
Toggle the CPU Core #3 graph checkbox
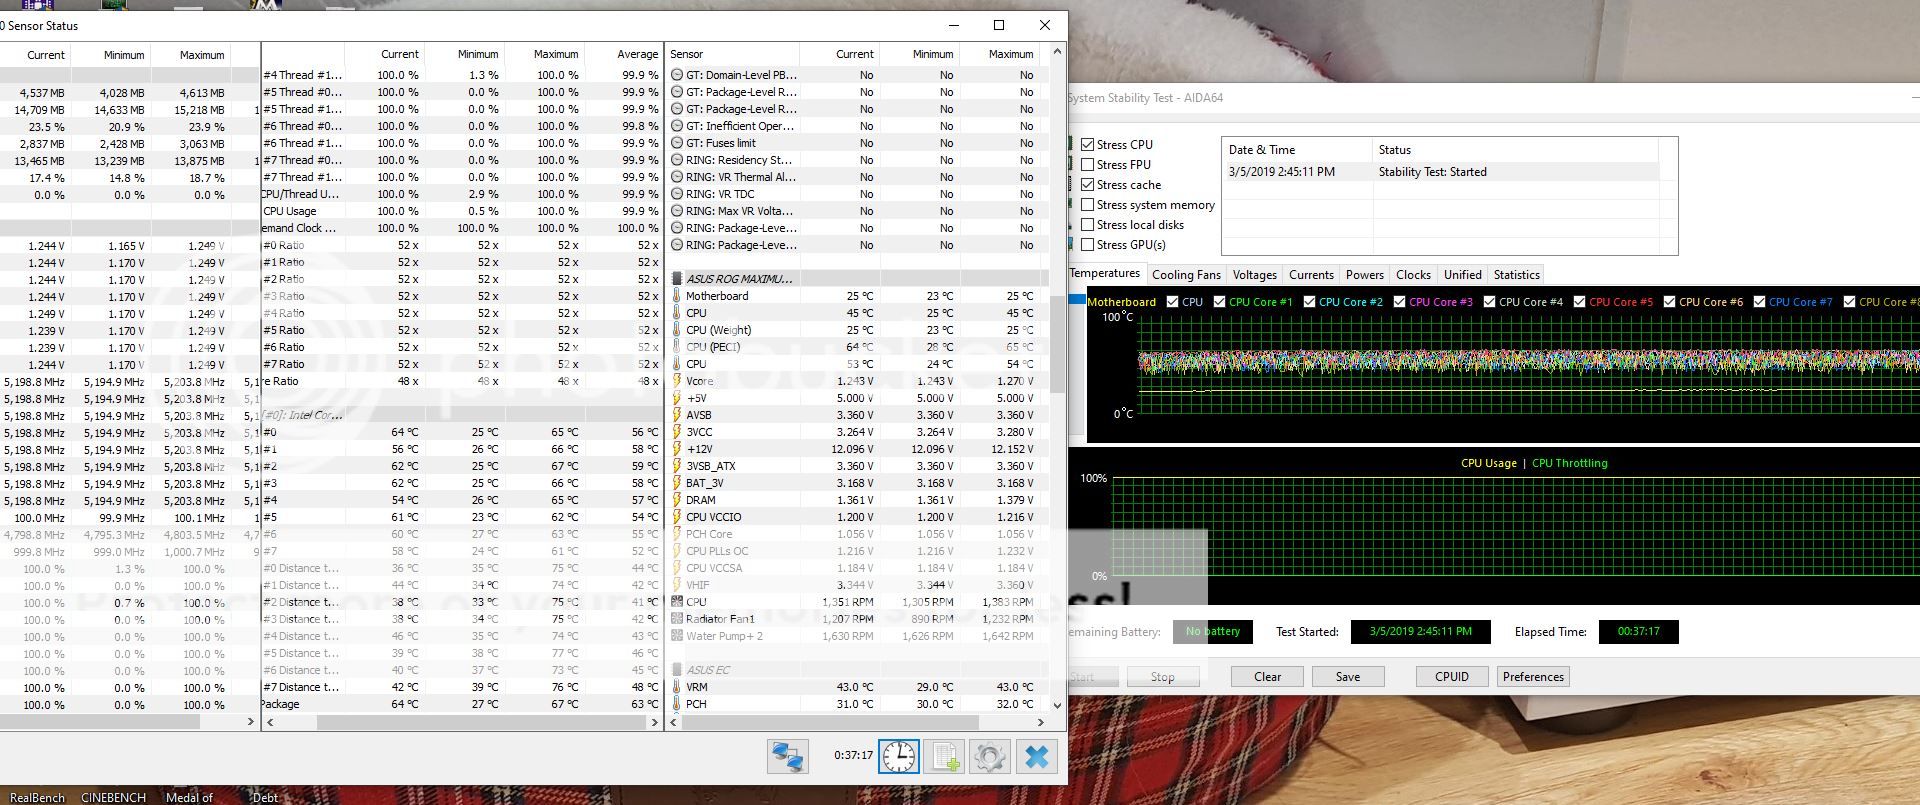coord(1399,302)
